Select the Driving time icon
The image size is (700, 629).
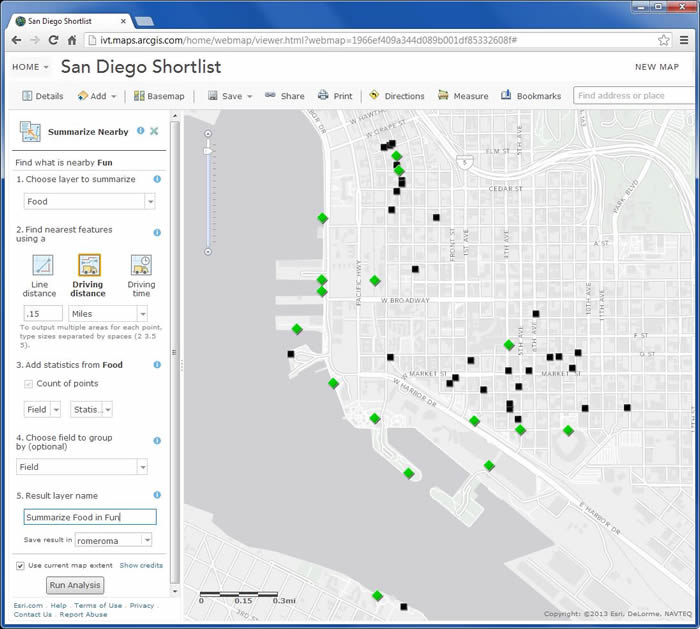coord(141,266)
